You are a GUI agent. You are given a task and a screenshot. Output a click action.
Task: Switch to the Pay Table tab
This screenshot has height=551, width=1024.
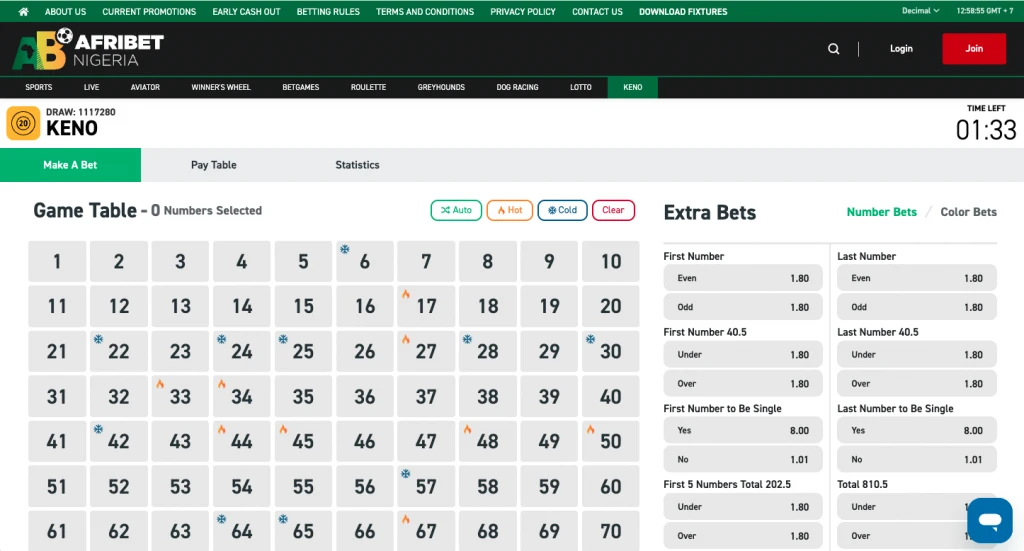[214, 165]
